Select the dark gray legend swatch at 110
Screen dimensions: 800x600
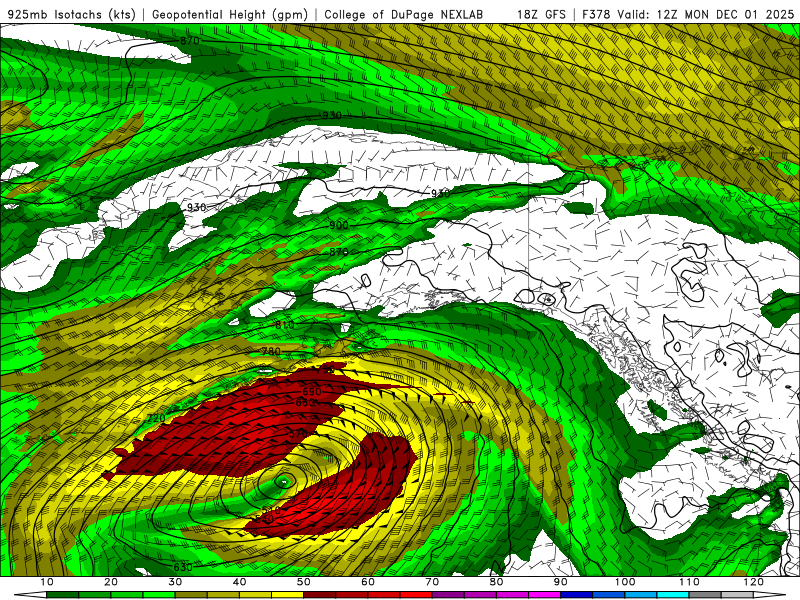705,595
